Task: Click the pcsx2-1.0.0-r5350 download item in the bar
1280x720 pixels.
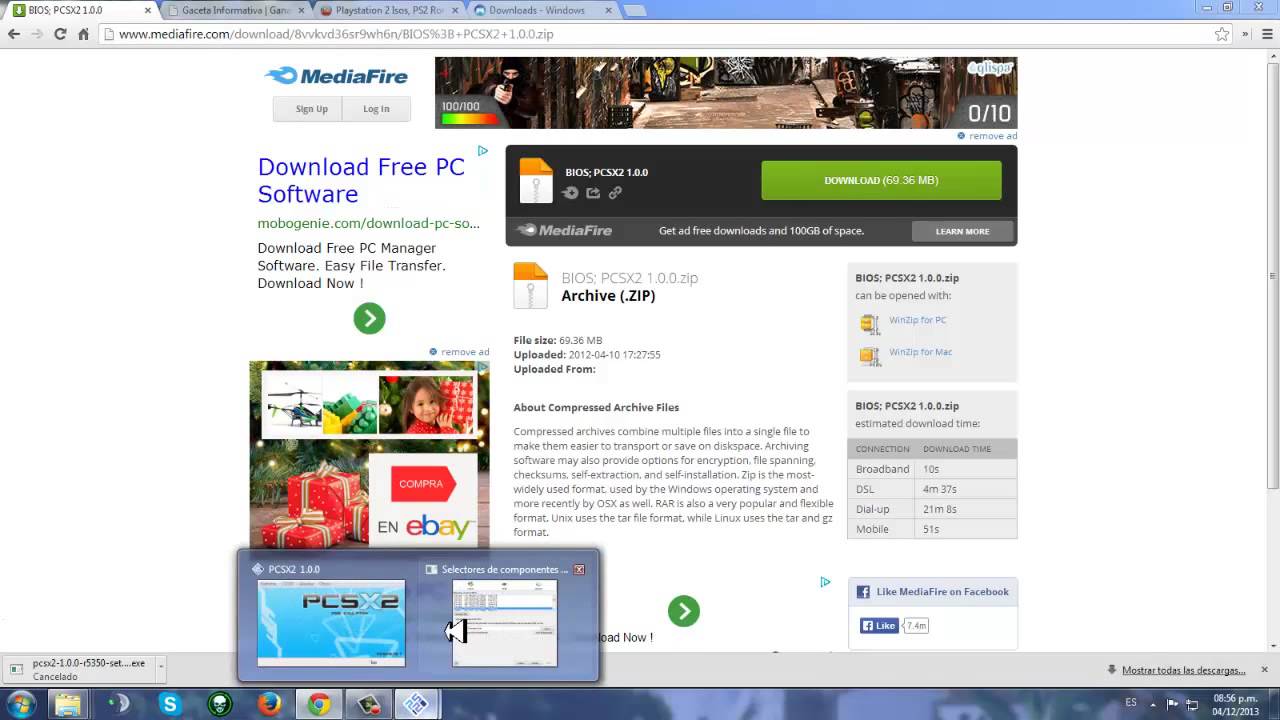Action: (x=80, y=669)
